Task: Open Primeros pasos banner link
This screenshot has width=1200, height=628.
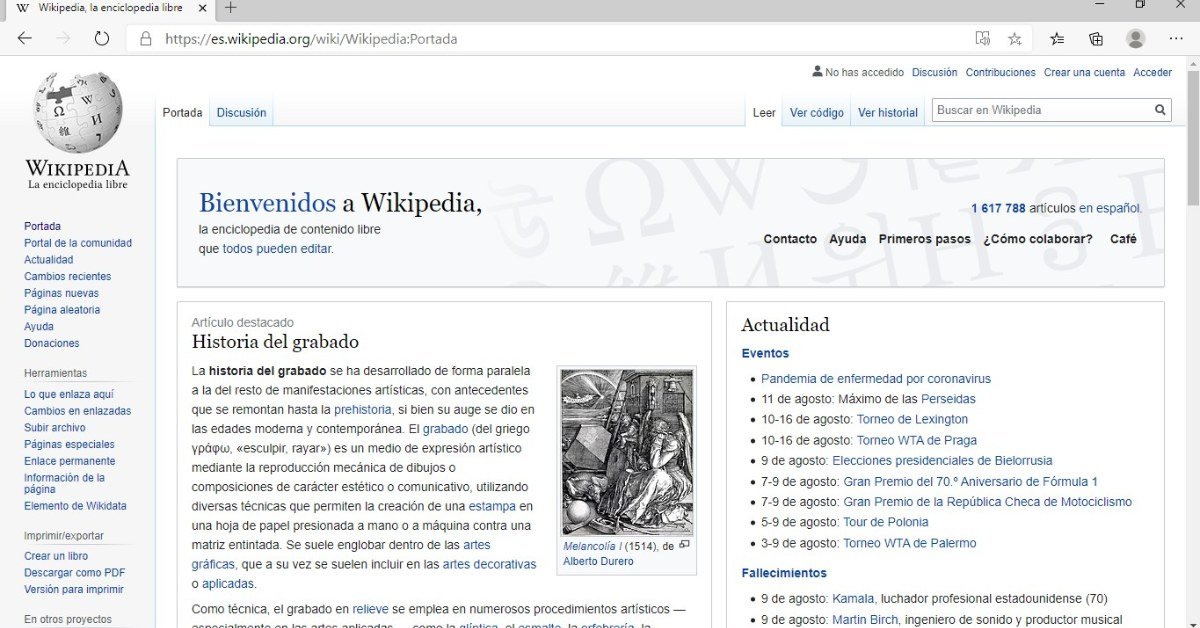Action: pos(924,239)
